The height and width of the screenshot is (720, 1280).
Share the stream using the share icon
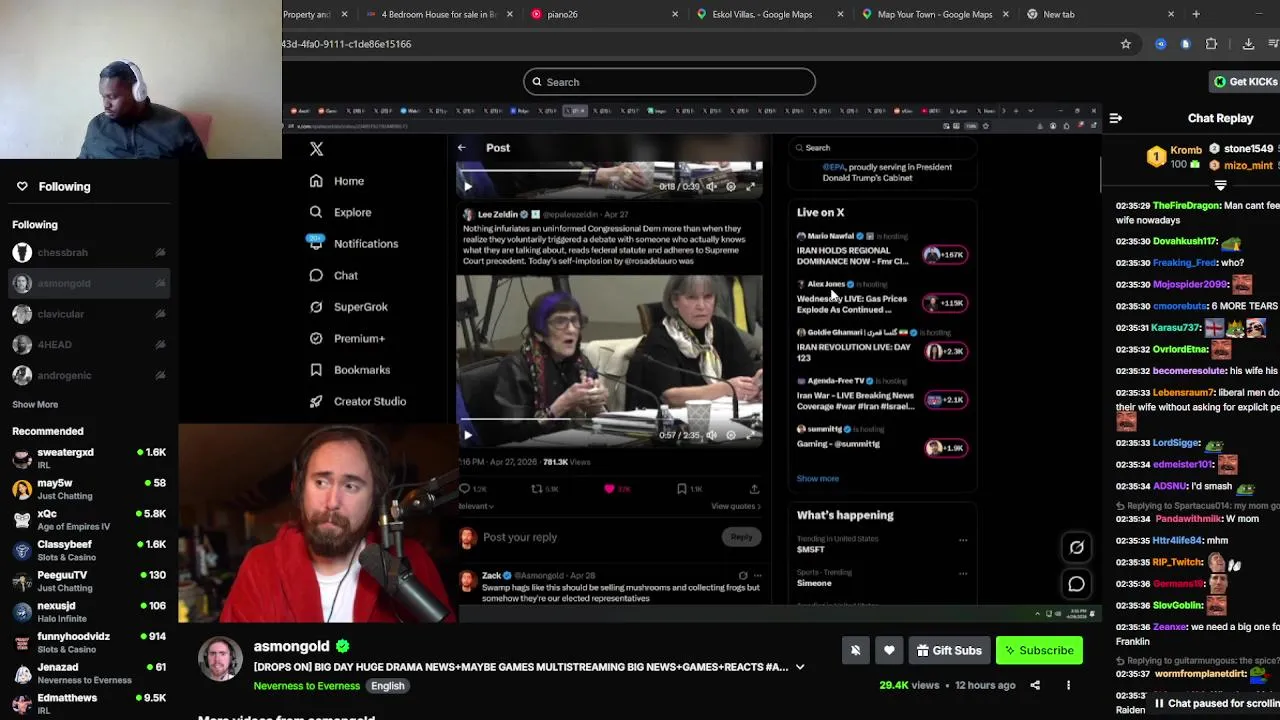tap(1035, 686)
